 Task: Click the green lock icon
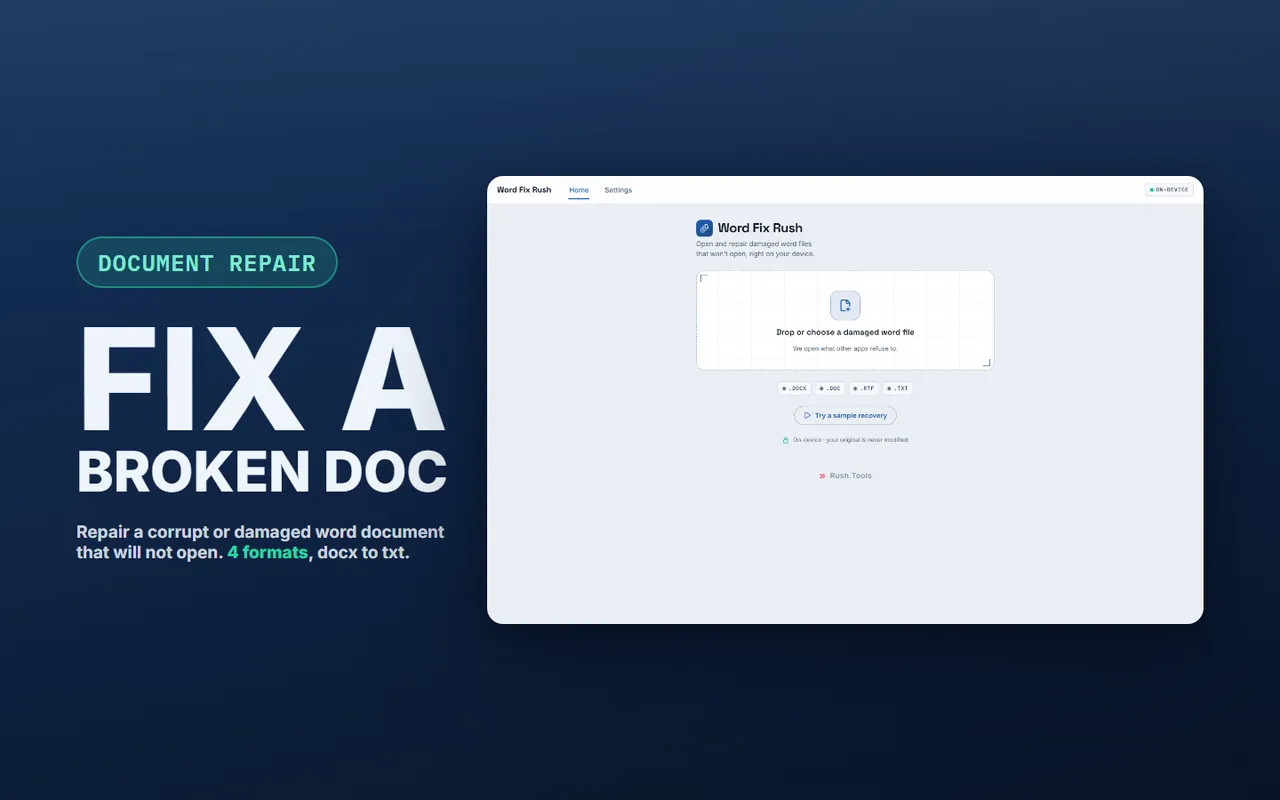[786, 440]
